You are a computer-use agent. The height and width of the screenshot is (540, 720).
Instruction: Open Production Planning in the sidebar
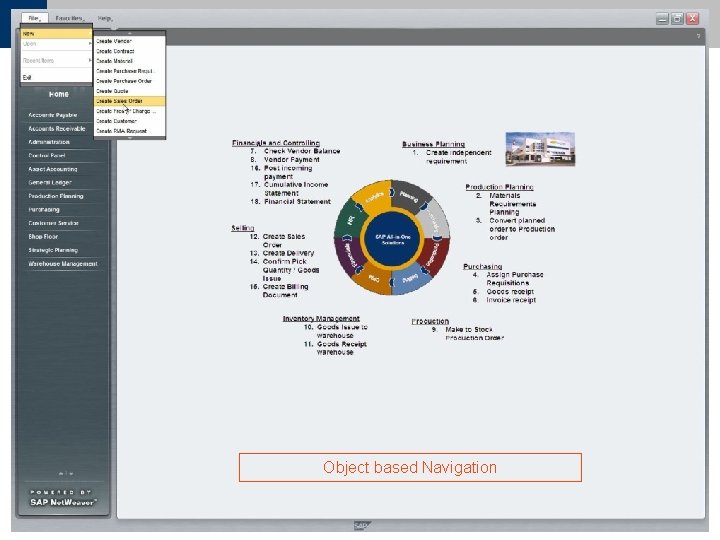56,196
